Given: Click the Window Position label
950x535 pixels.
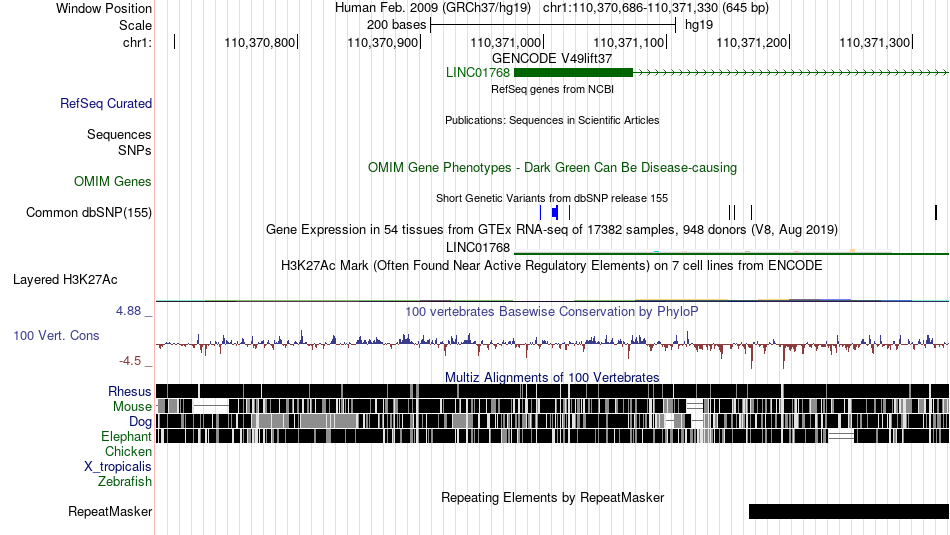Looking at the screenshot, I should 104,8.
